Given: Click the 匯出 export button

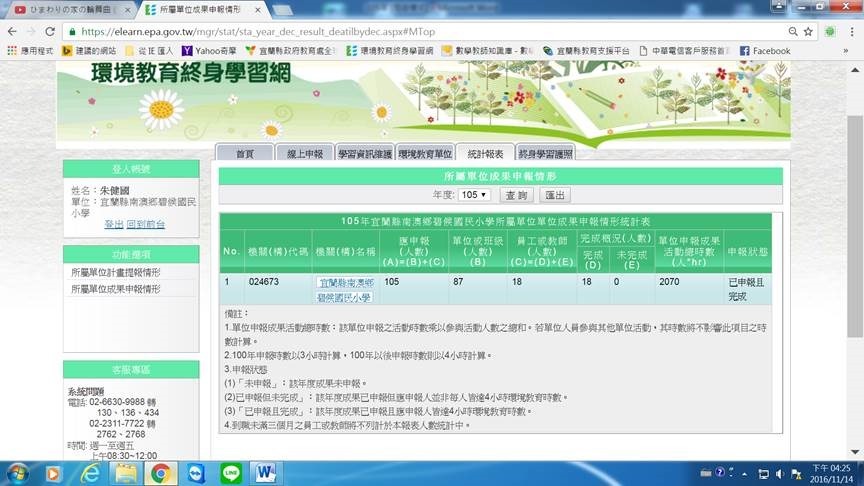Looking at the screenshot, I should pos(555,194).
